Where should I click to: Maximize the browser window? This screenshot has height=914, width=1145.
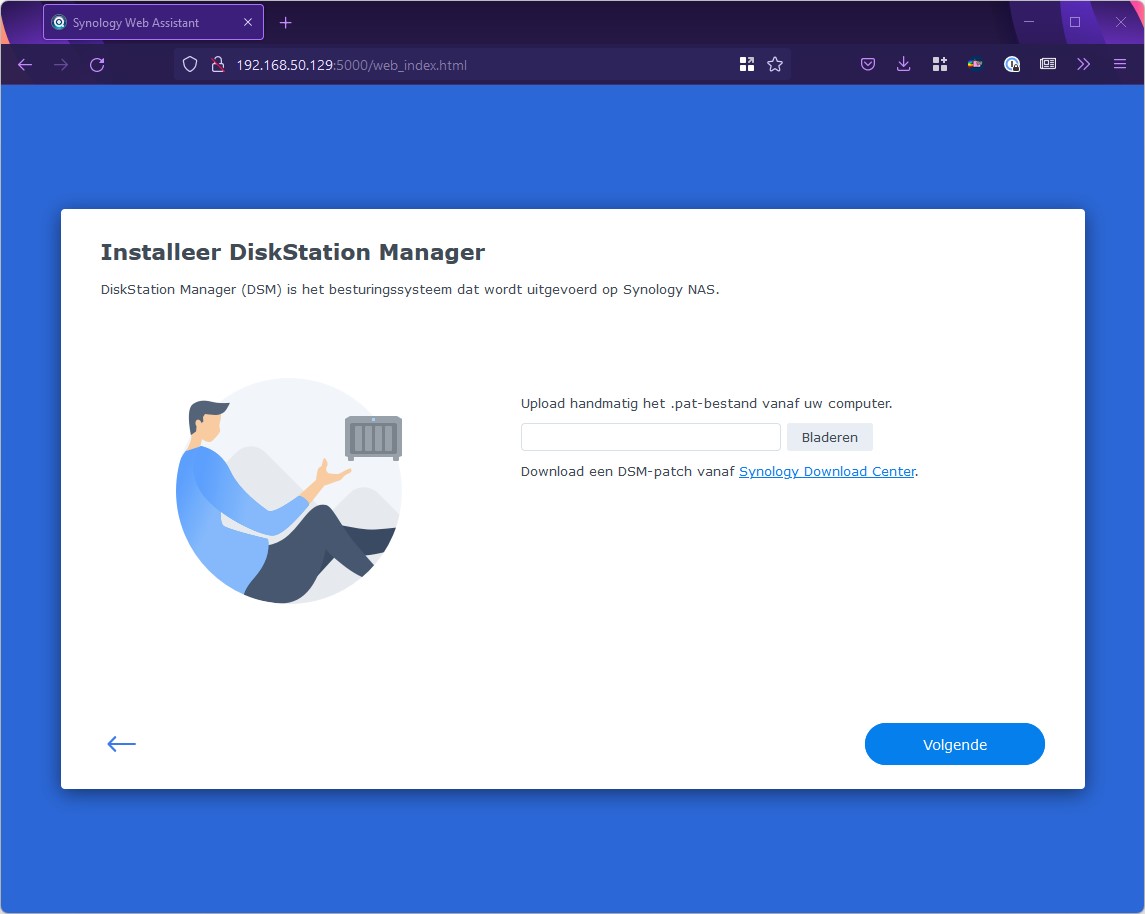(x=1075, y=22)
